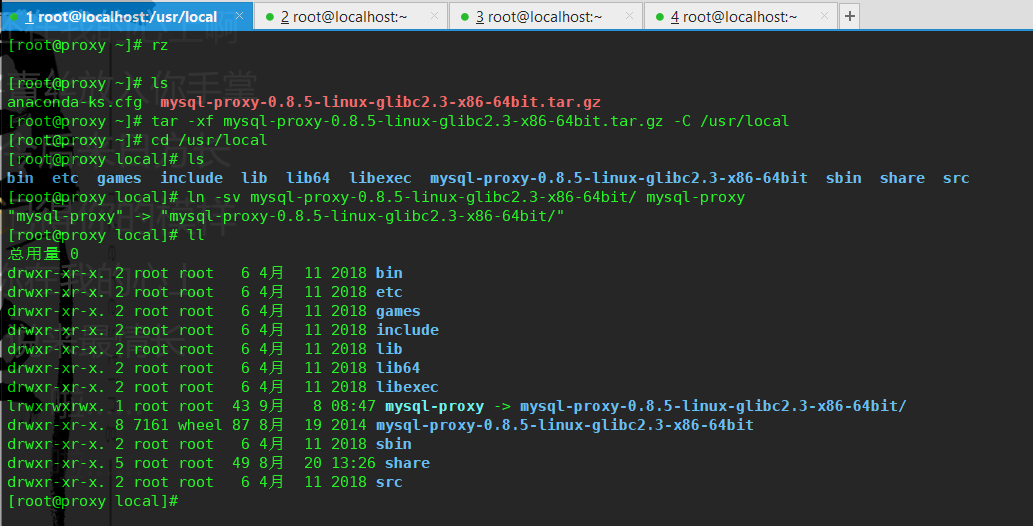Click the tar -xf command line
This screenshot has width=1033, height=526.
[x=399, y=121]
